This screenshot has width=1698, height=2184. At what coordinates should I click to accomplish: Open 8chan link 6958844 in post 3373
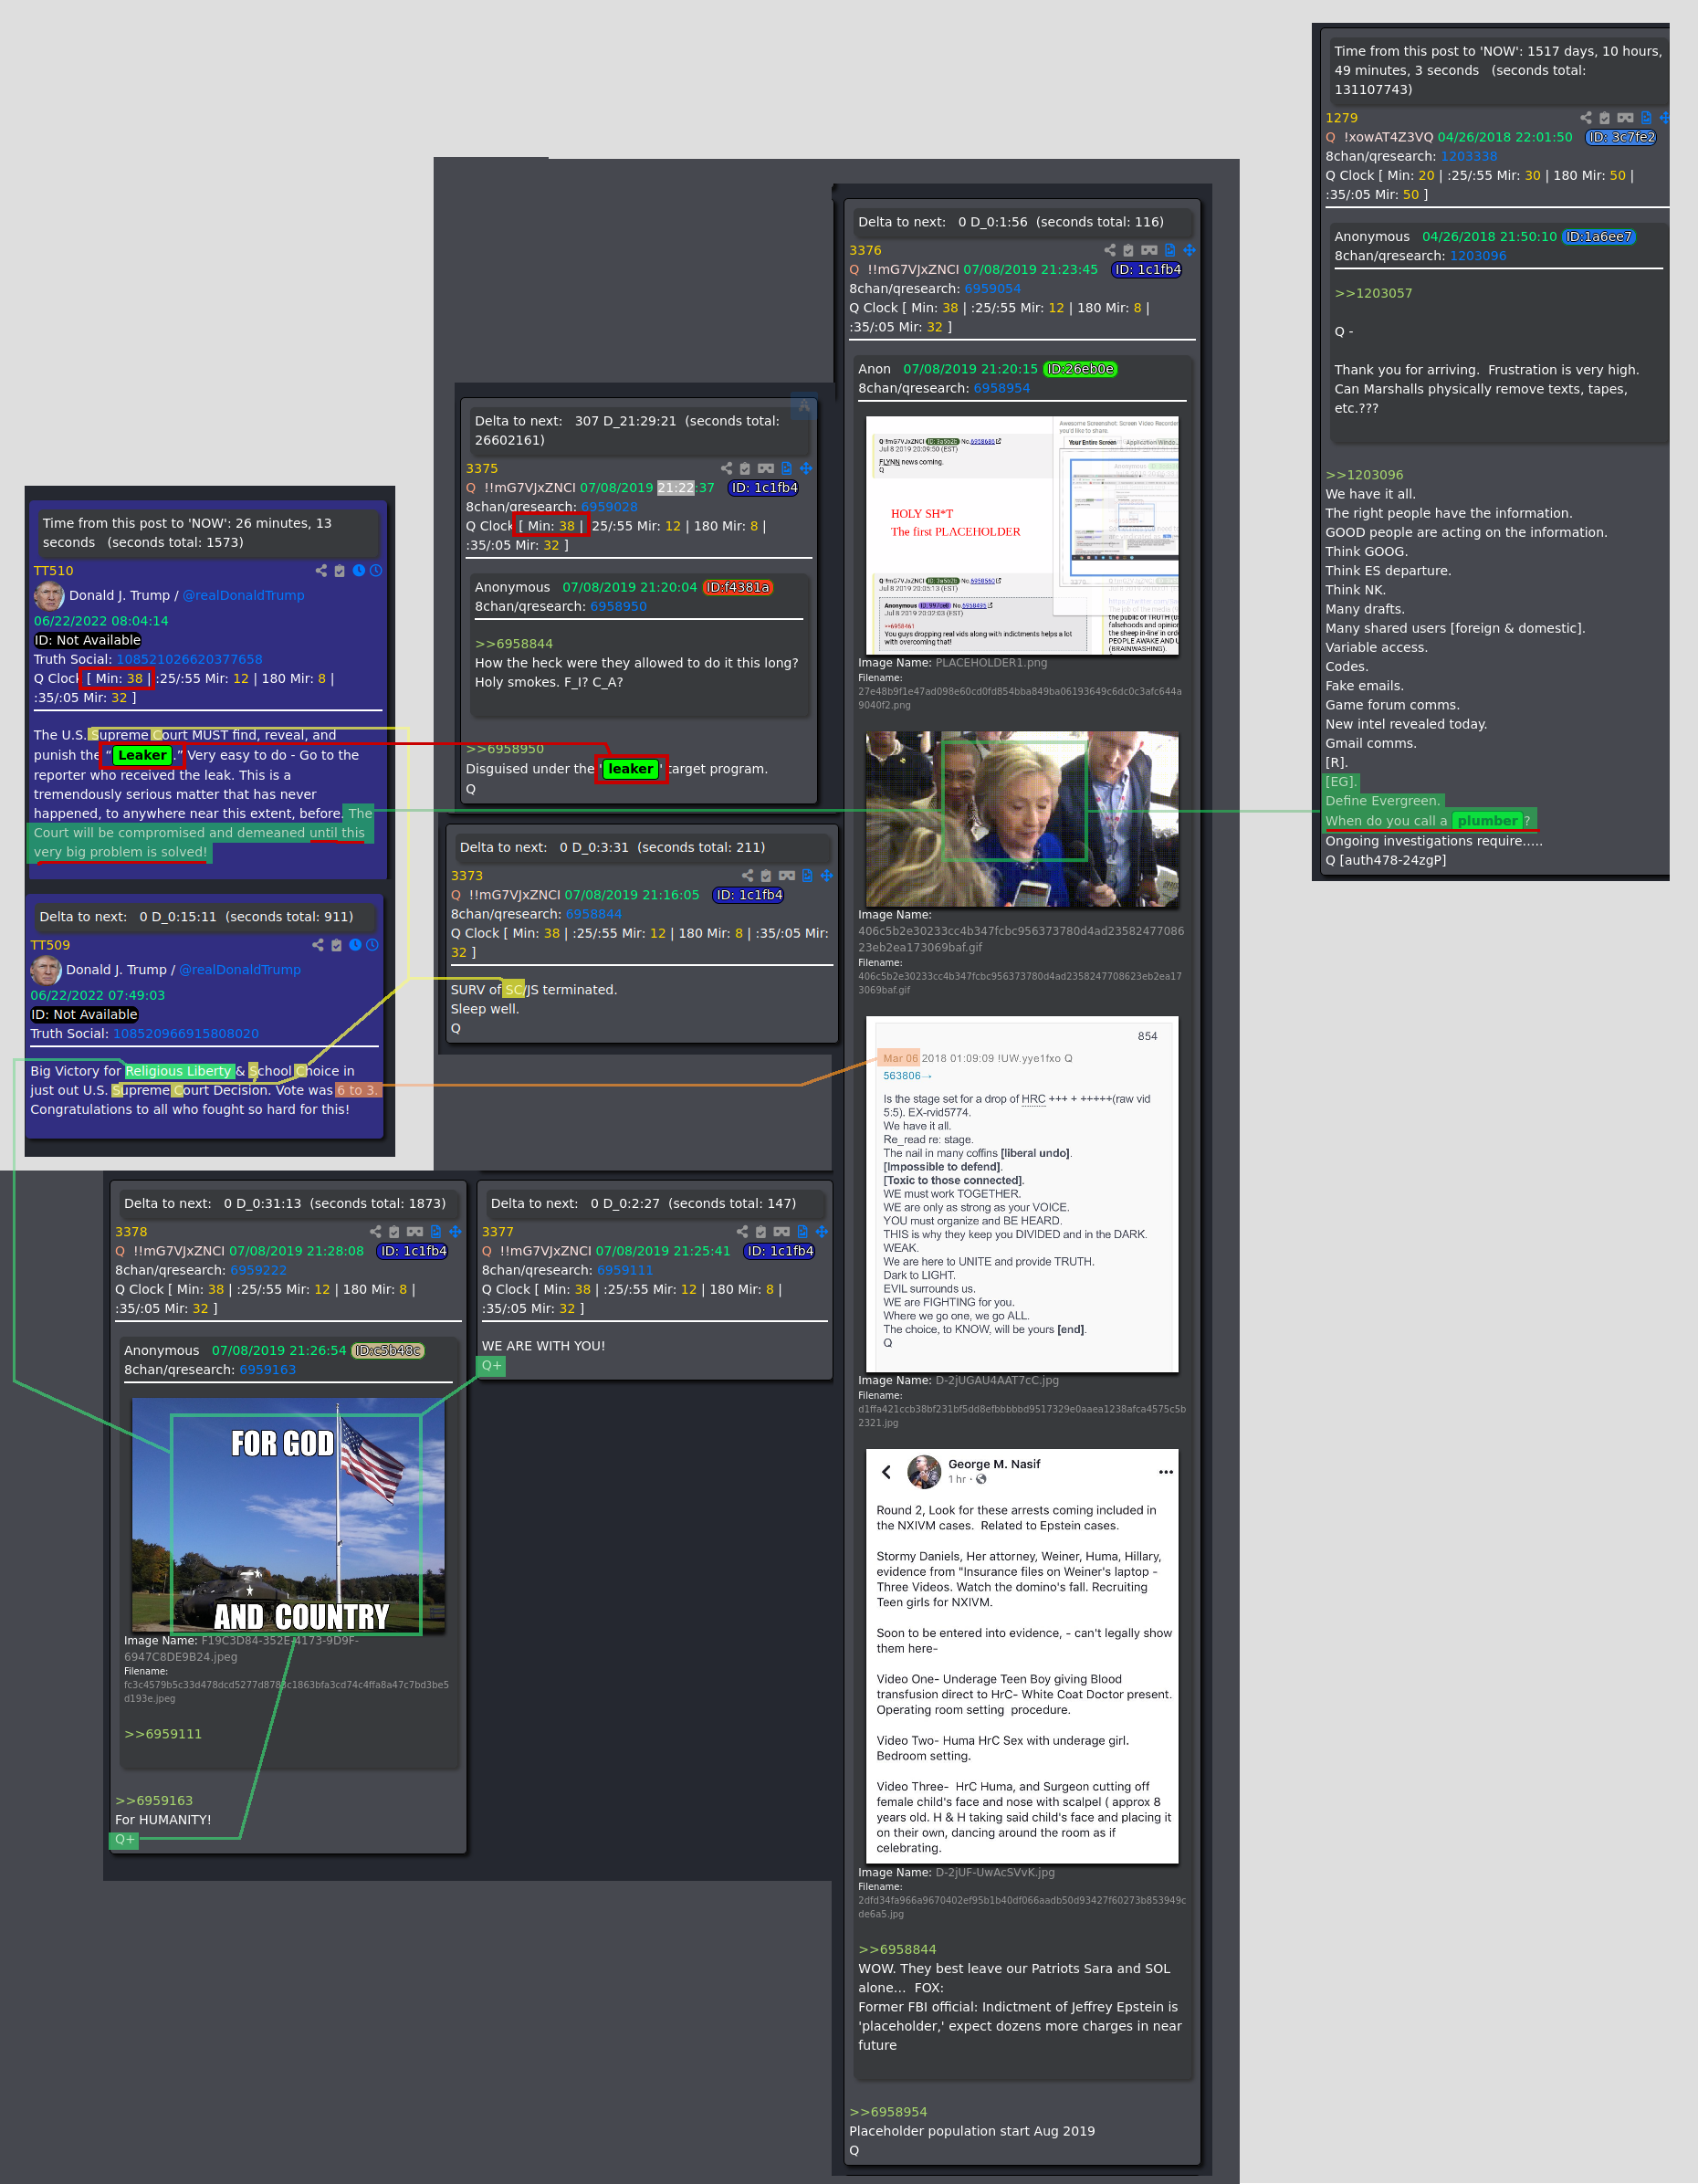pos(593,914)
